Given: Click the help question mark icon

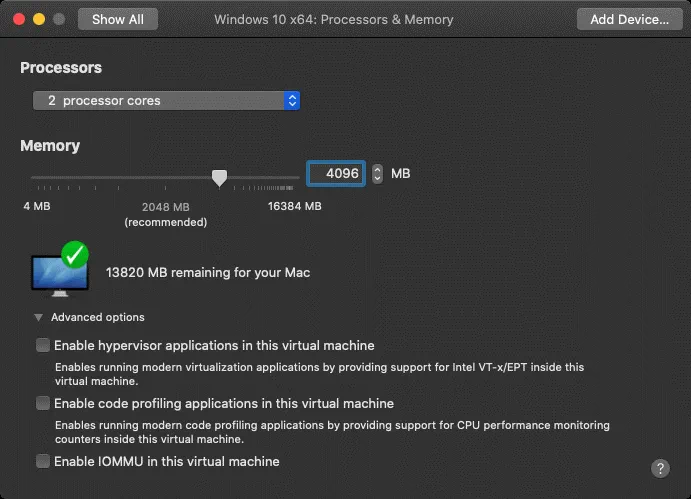Looking at the screenshot, I should point(660,468).
